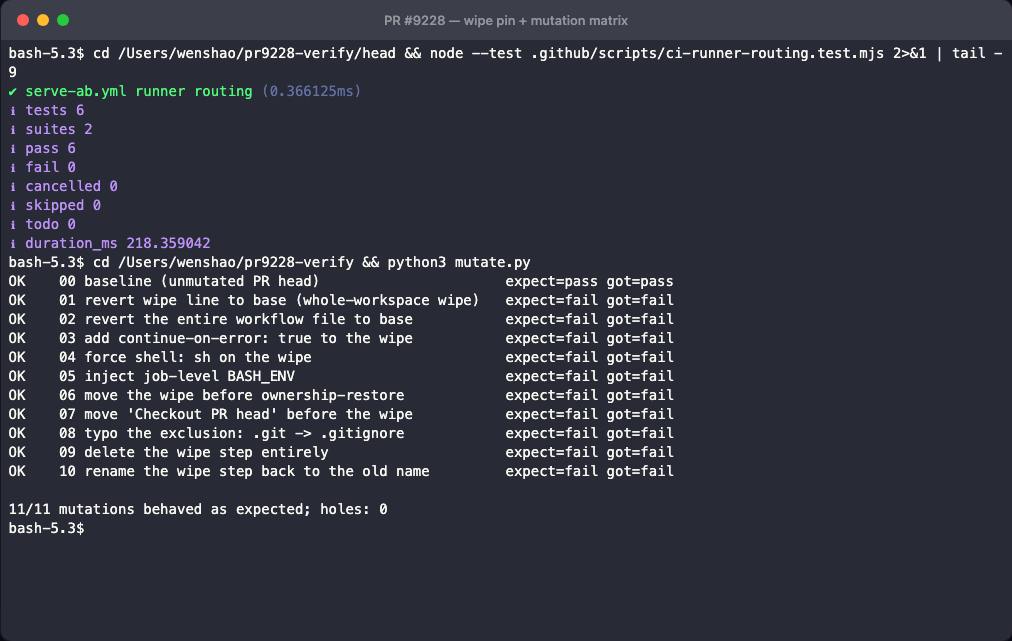Viewport: 1012px width, 641px height.
Task: Click the yellow minimize window button
Action: point(43,20)
